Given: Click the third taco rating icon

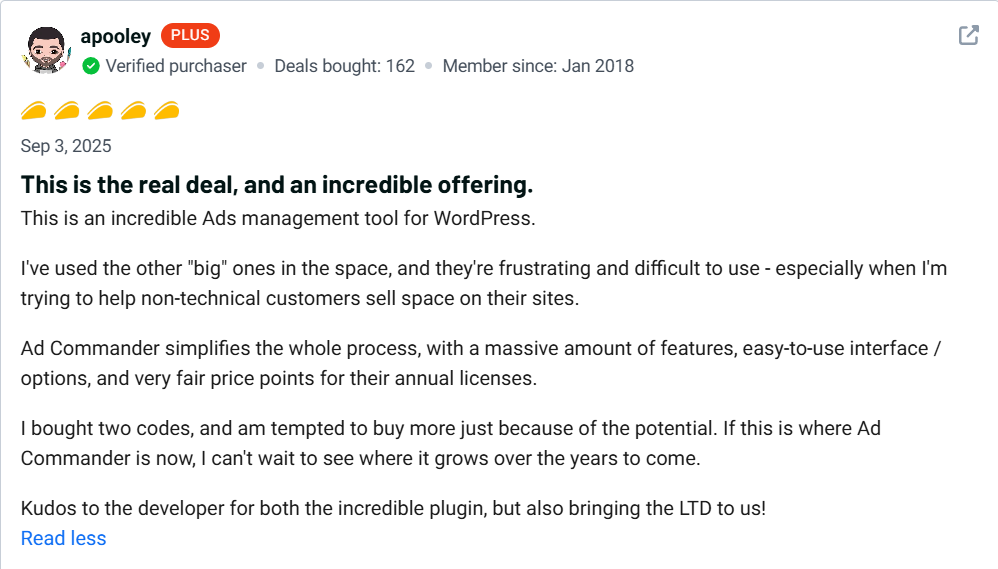Looking at the screenshot, I should [100, 110].
